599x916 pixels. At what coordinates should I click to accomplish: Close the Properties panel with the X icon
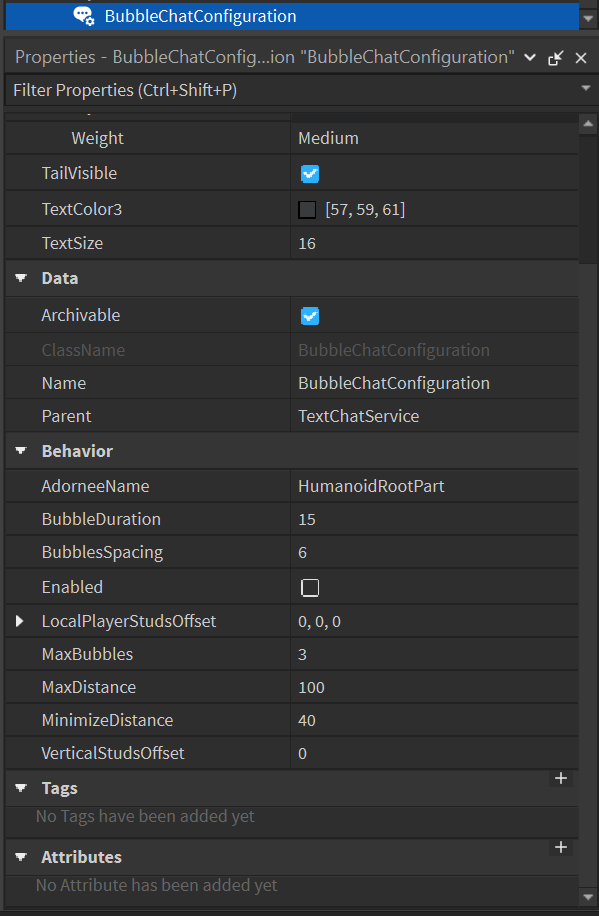581,58
